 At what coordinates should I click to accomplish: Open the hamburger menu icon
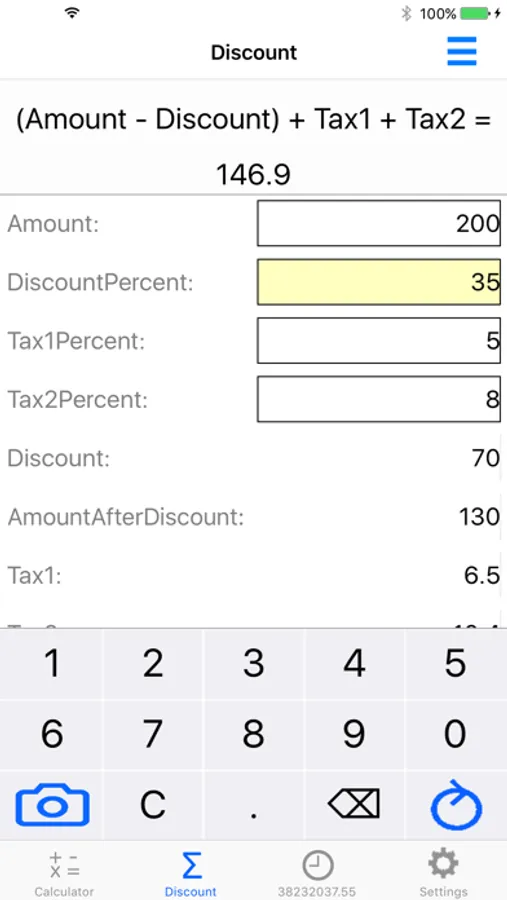point(462,51)
